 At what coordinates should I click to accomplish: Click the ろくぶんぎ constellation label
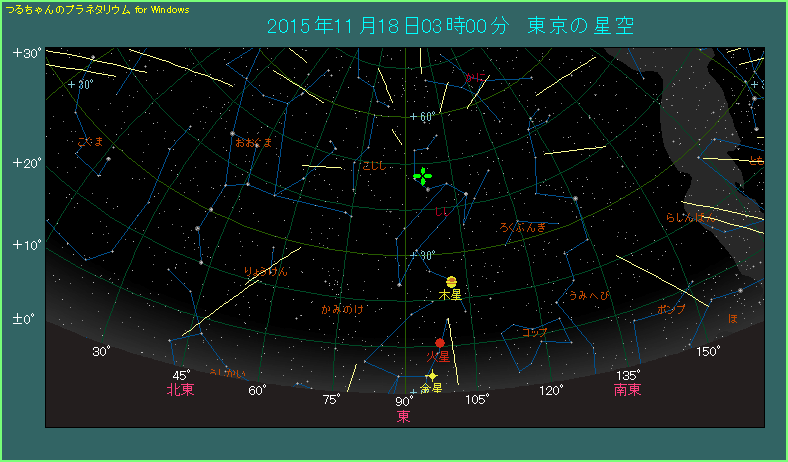pos(523,228)
